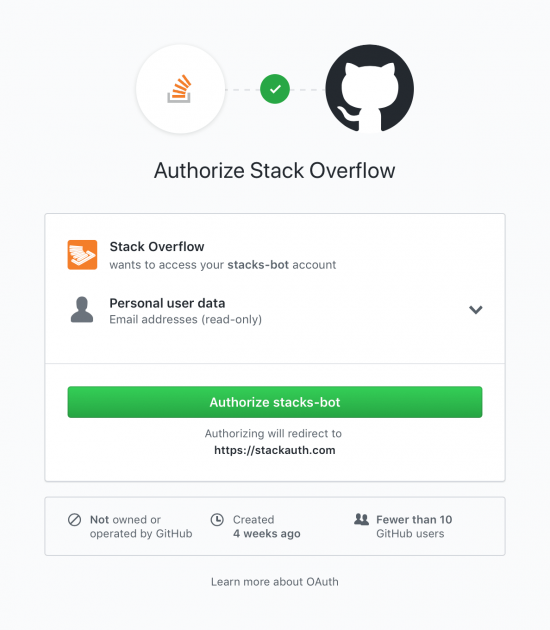Click Fewer than 10 GitHub users text

coord(414,526)
